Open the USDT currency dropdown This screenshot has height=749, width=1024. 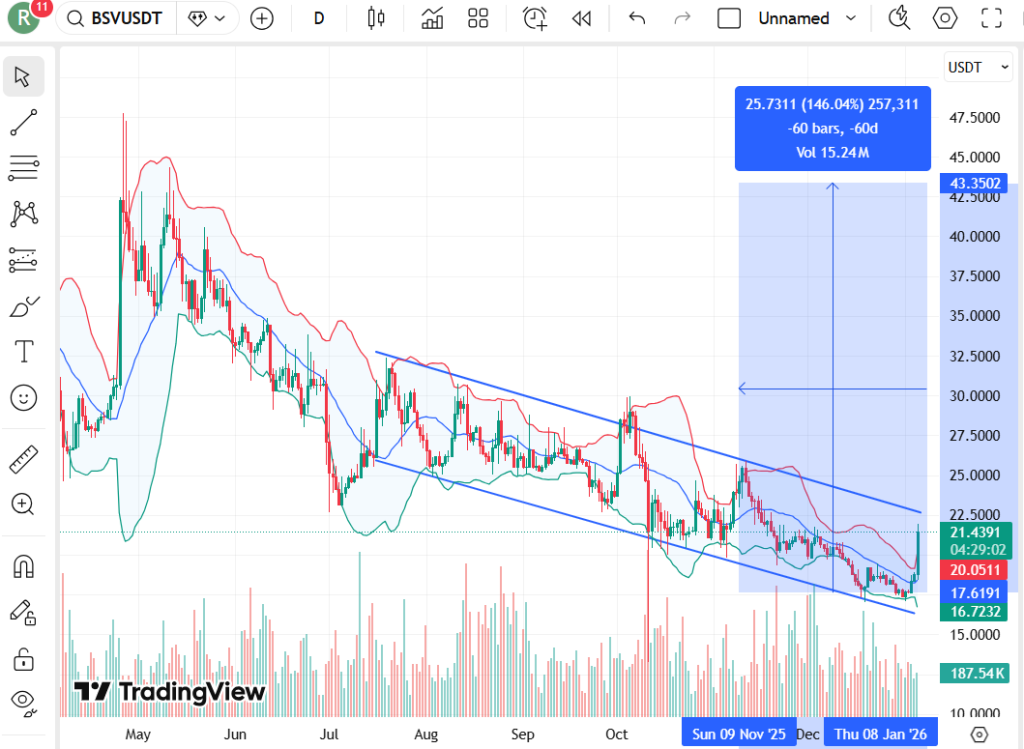(x=977, y=67)
